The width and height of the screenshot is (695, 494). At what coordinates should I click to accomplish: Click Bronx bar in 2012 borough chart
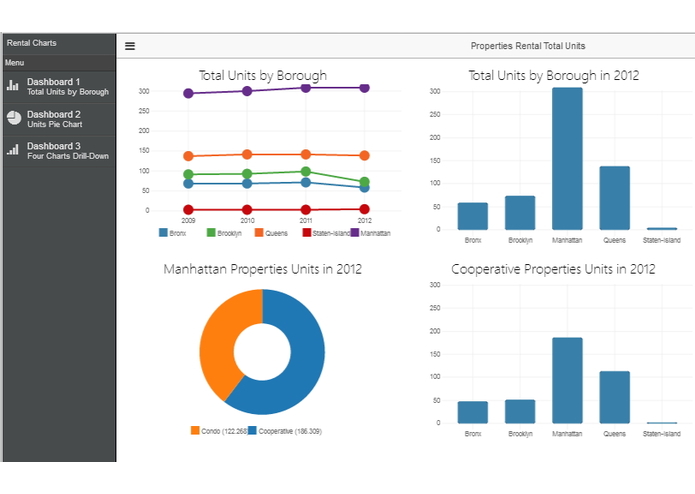(472, 216)
